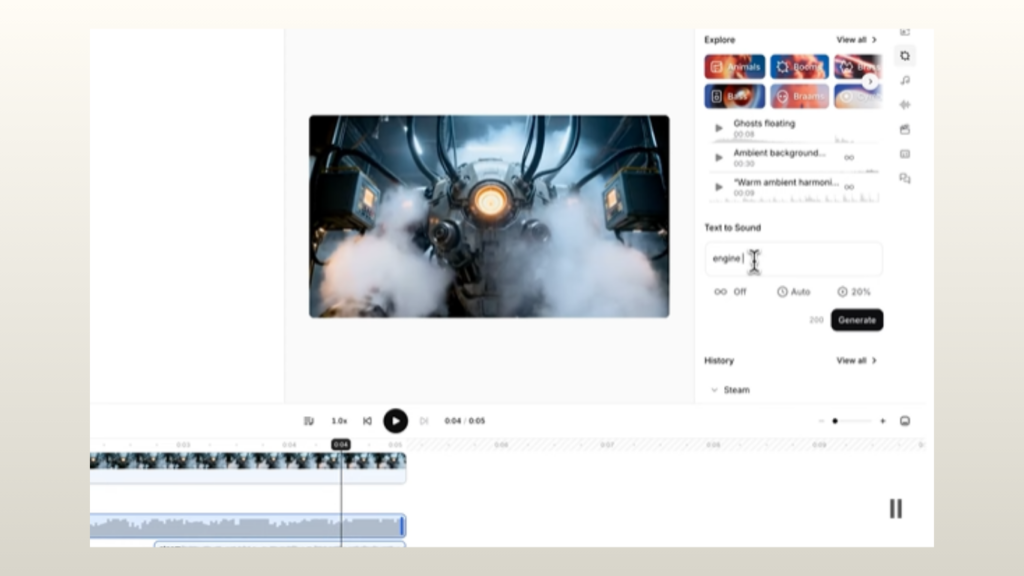Click the 0:04 playhead marker
The height and width of the screenshot is (576, 1024).
[x=341, y=444]
